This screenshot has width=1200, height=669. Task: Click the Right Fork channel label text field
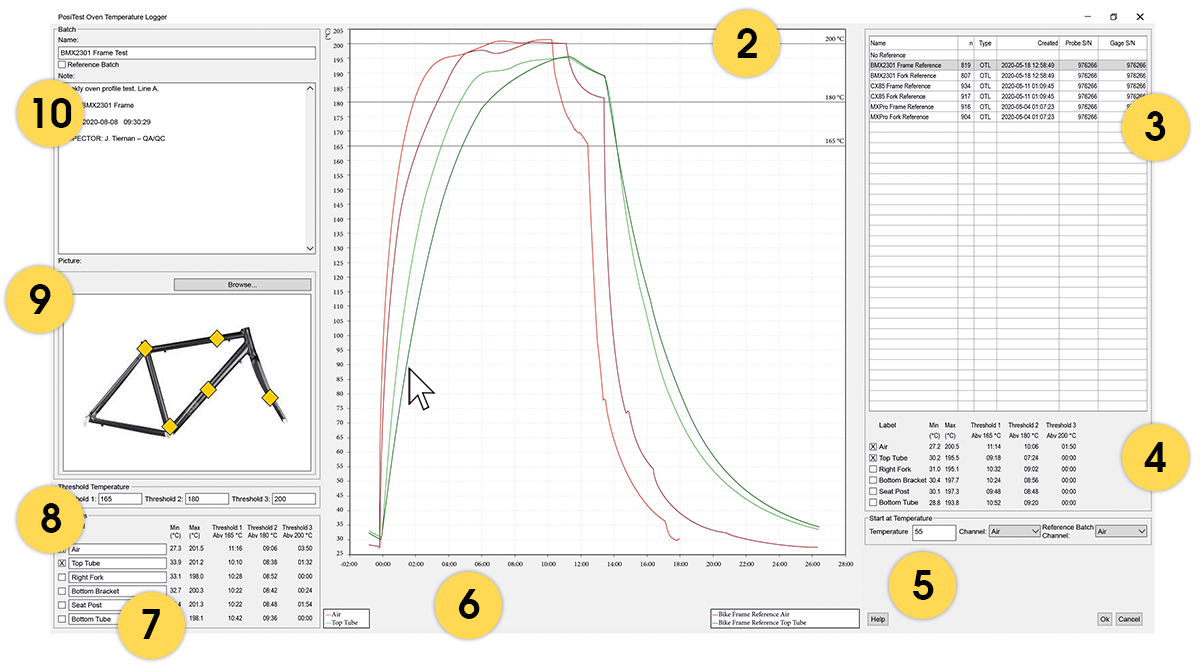117,577
